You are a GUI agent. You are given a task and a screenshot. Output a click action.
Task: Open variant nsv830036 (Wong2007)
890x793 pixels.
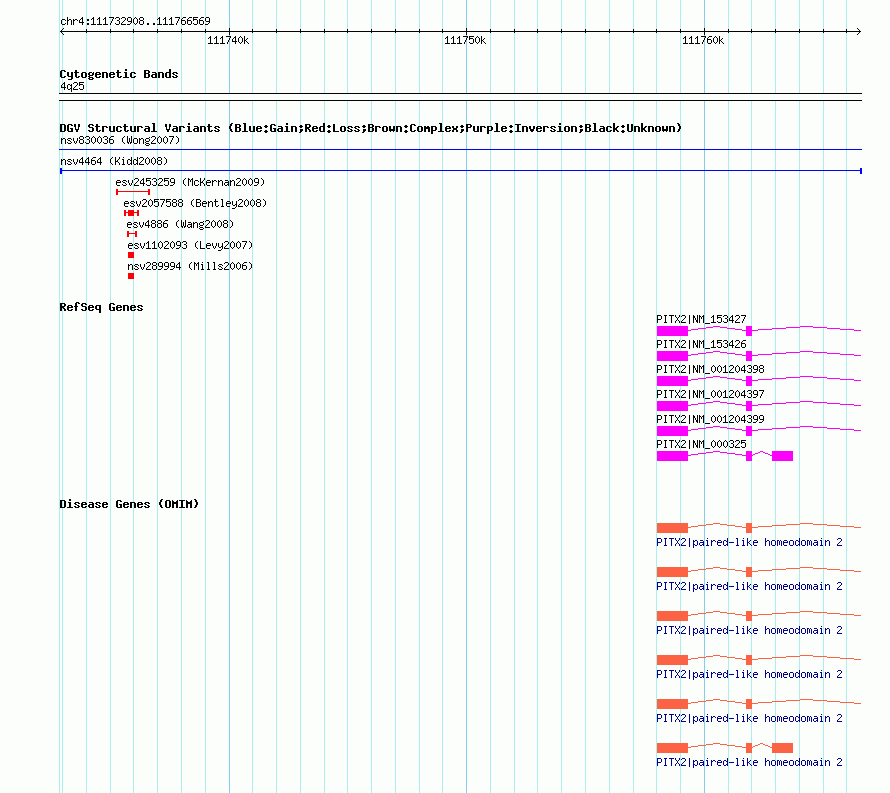click(120, 140)
